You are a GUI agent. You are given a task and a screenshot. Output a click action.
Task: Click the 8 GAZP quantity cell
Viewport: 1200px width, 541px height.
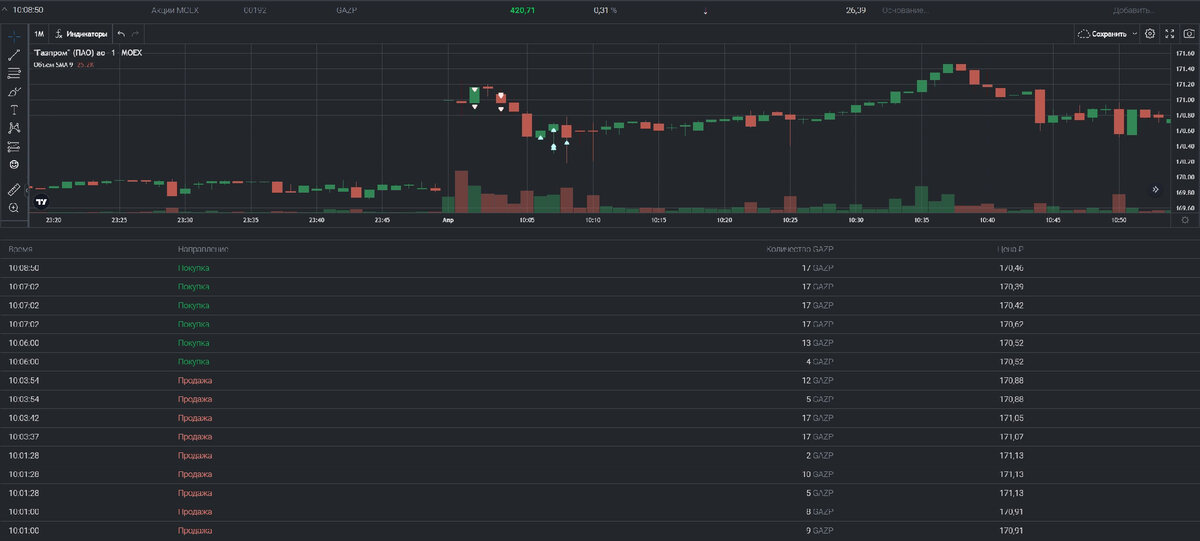pyautogui.click(x=820, y=511)
